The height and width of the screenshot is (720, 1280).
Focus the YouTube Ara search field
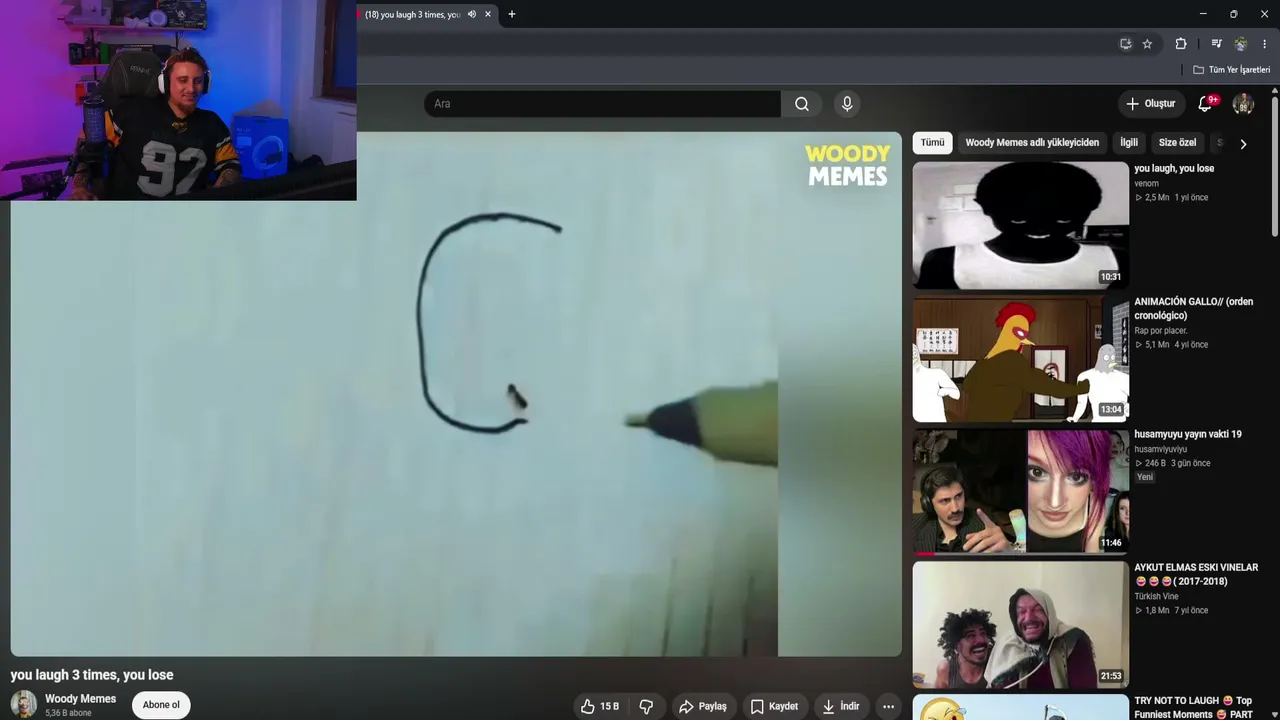click(602, 104)
